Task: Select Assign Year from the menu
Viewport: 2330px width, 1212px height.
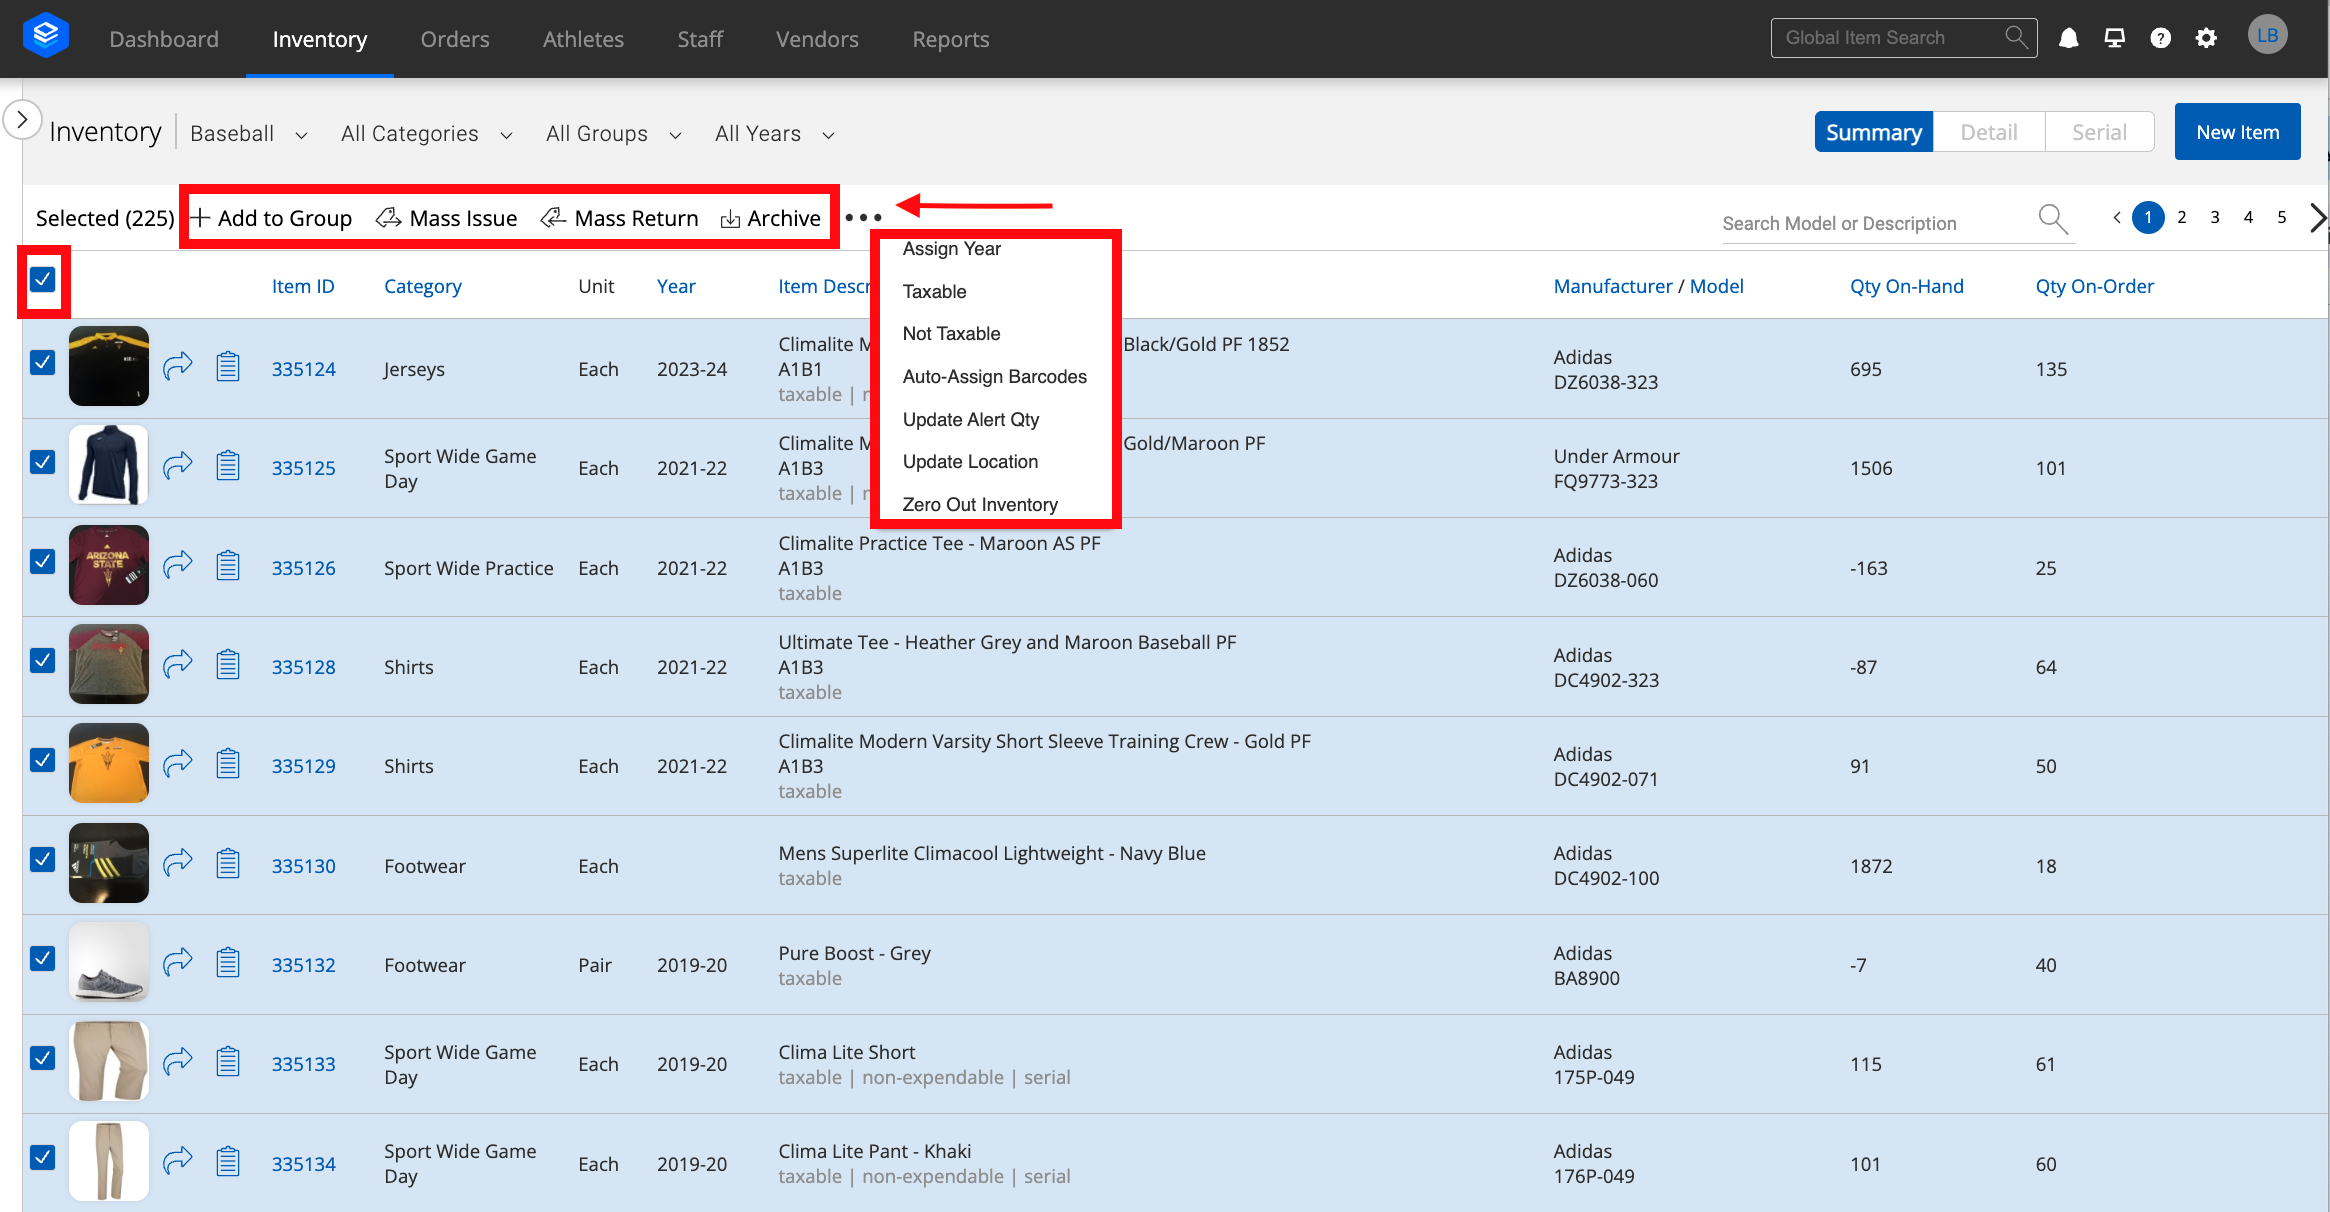Action: click(951, 248)
